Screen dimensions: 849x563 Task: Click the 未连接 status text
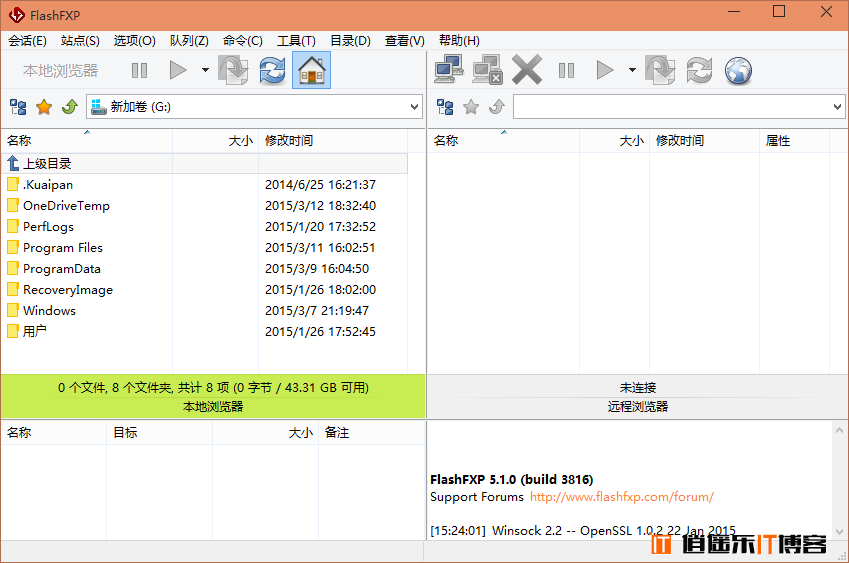(x=638, y=388)
